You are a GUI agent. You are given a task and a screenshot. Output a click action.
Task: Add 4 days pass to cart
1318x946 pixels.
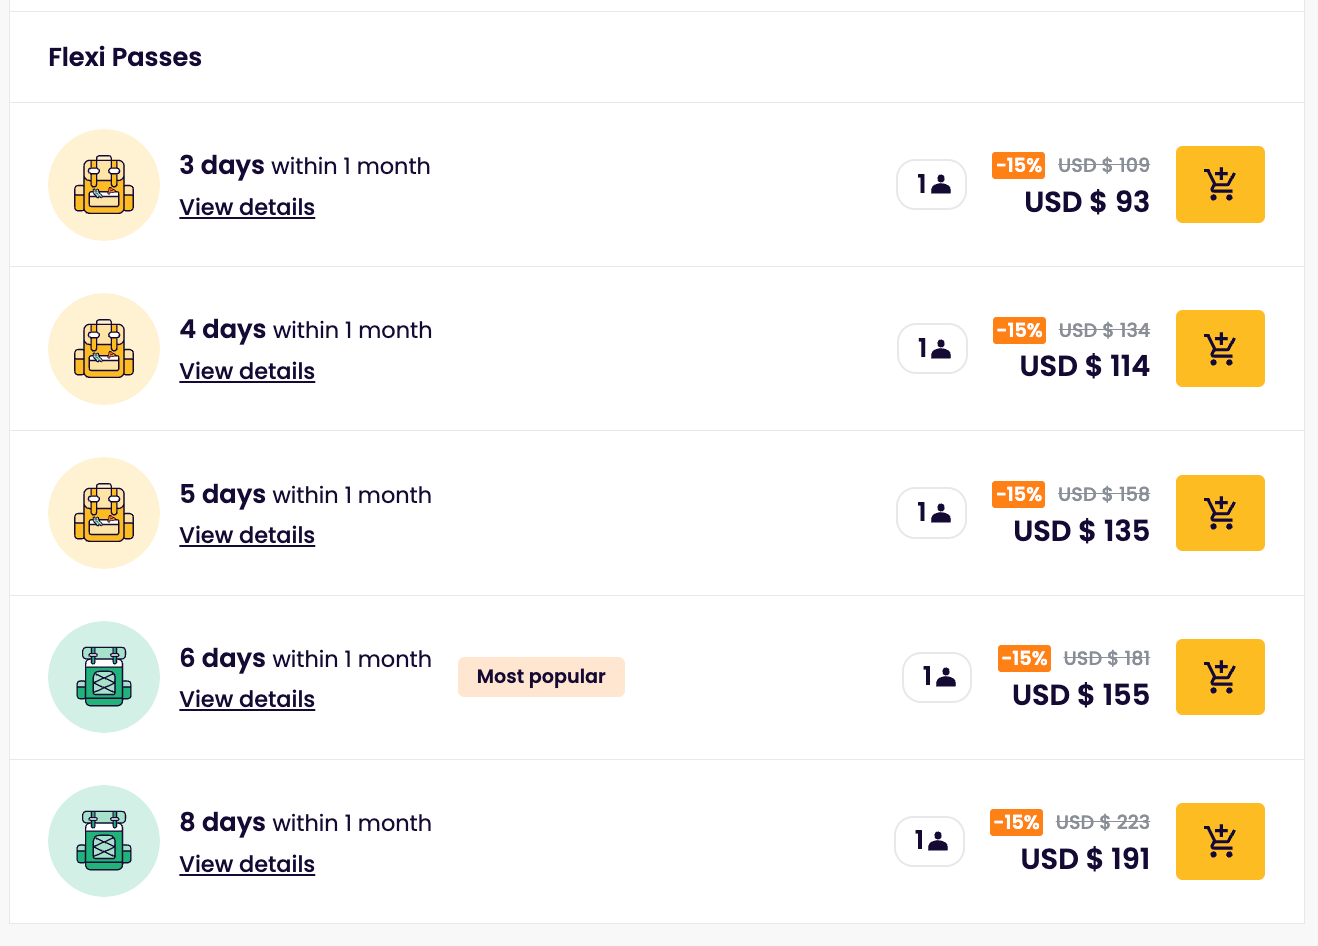click(x=1219, y=349)
